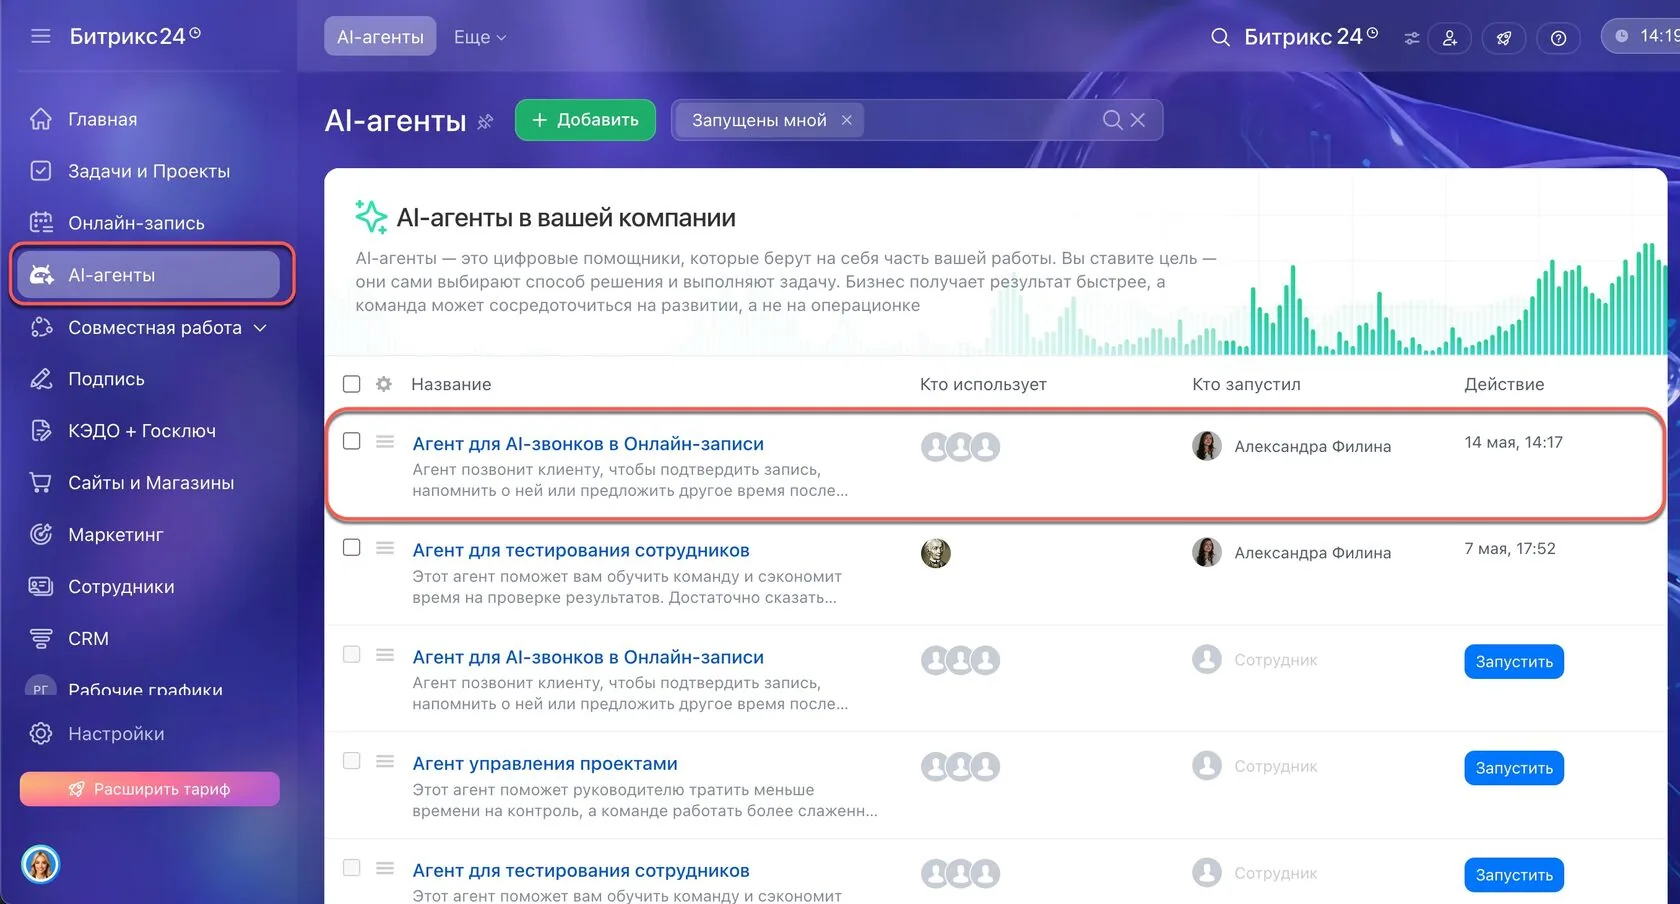
Task: Click the user avatar at sidebar bottom
Action: tap(40, 864)
